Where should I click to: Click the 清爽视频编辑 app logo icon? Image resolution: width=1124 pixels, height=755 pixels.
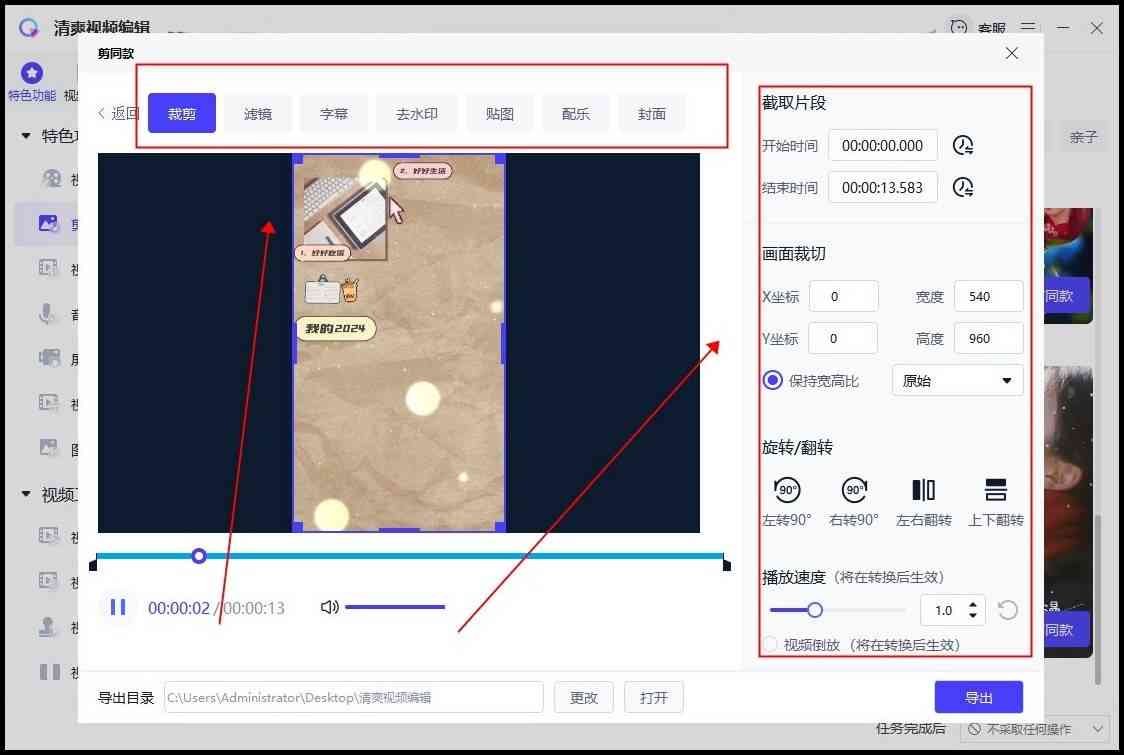pos(29,27)
